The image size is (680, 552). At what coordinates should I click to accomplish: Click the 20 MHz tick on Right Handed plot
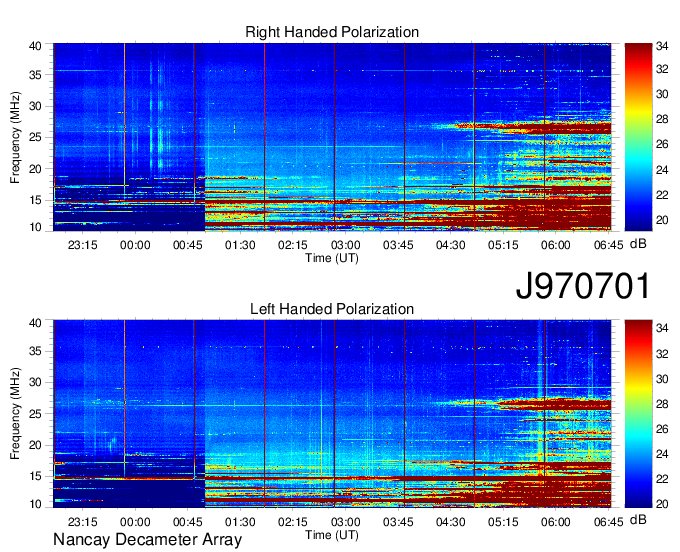35,169
